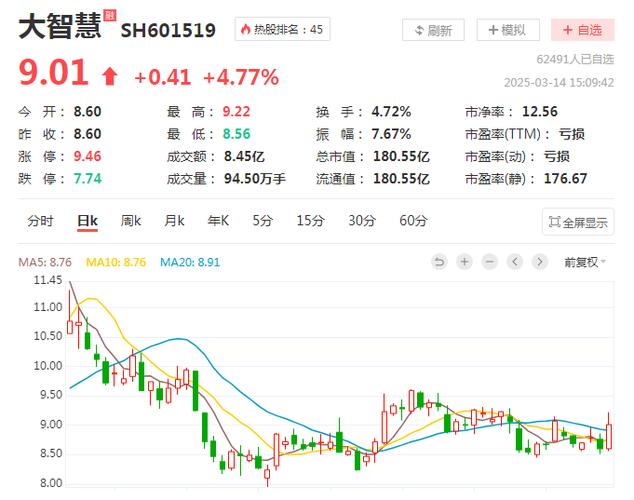Screen dimensions: 634x500
Task: Click the chart reset (undo arrow) icon
Action: pyautogui.click(x=440, y=262)
